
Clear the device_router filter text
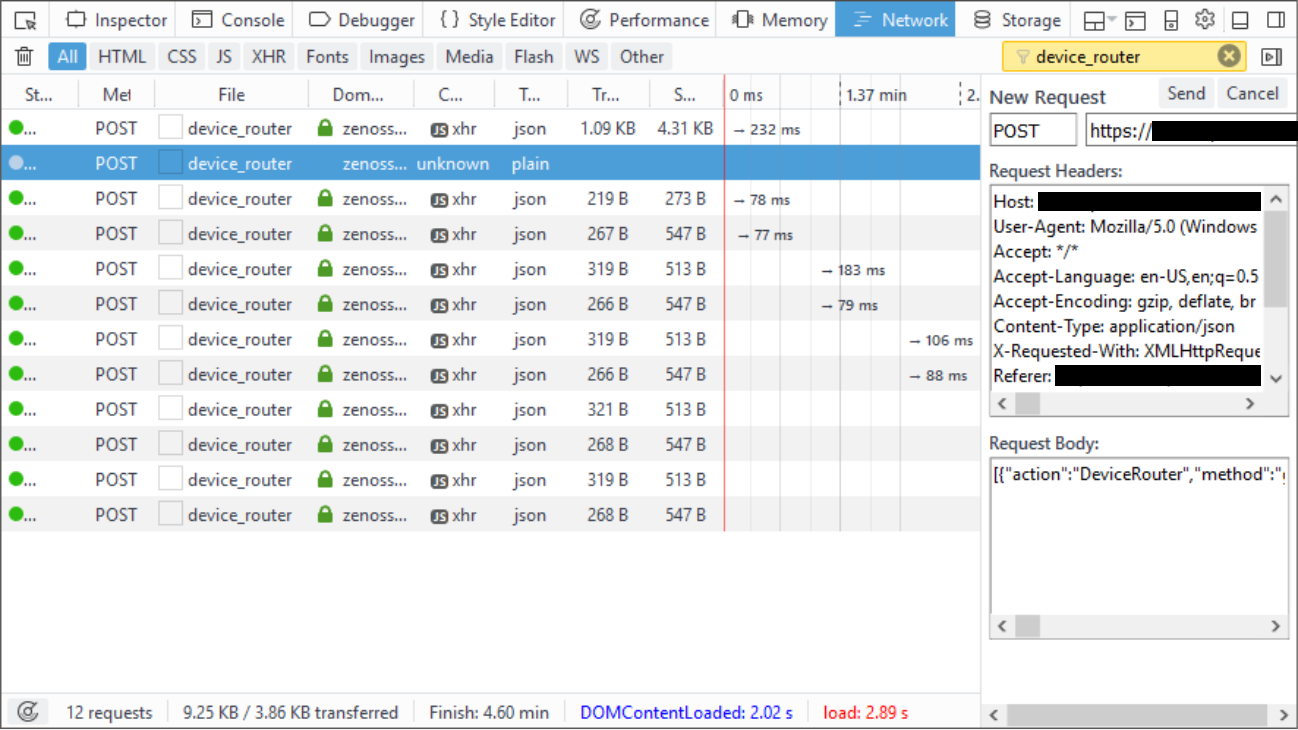(1229, 57)
